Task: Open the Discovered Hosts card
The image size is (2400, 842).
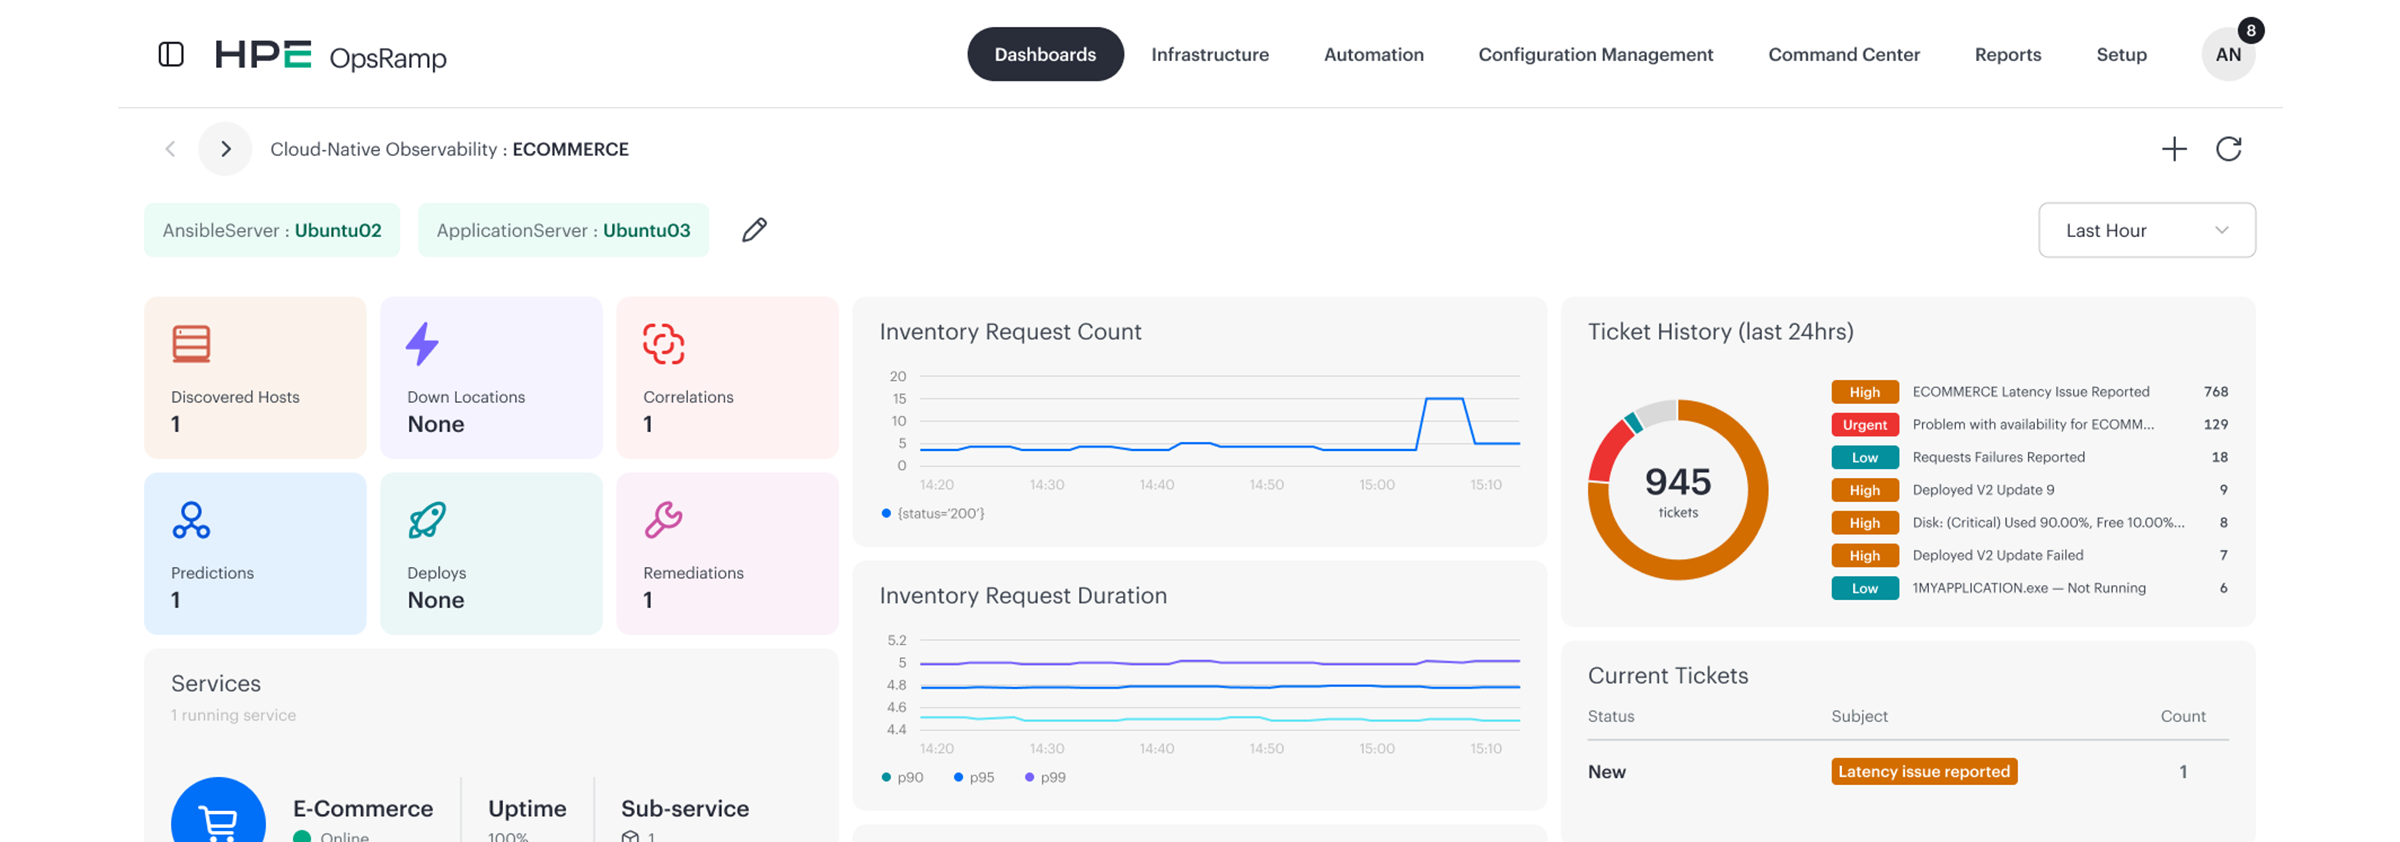Action: tap(255, 377)
